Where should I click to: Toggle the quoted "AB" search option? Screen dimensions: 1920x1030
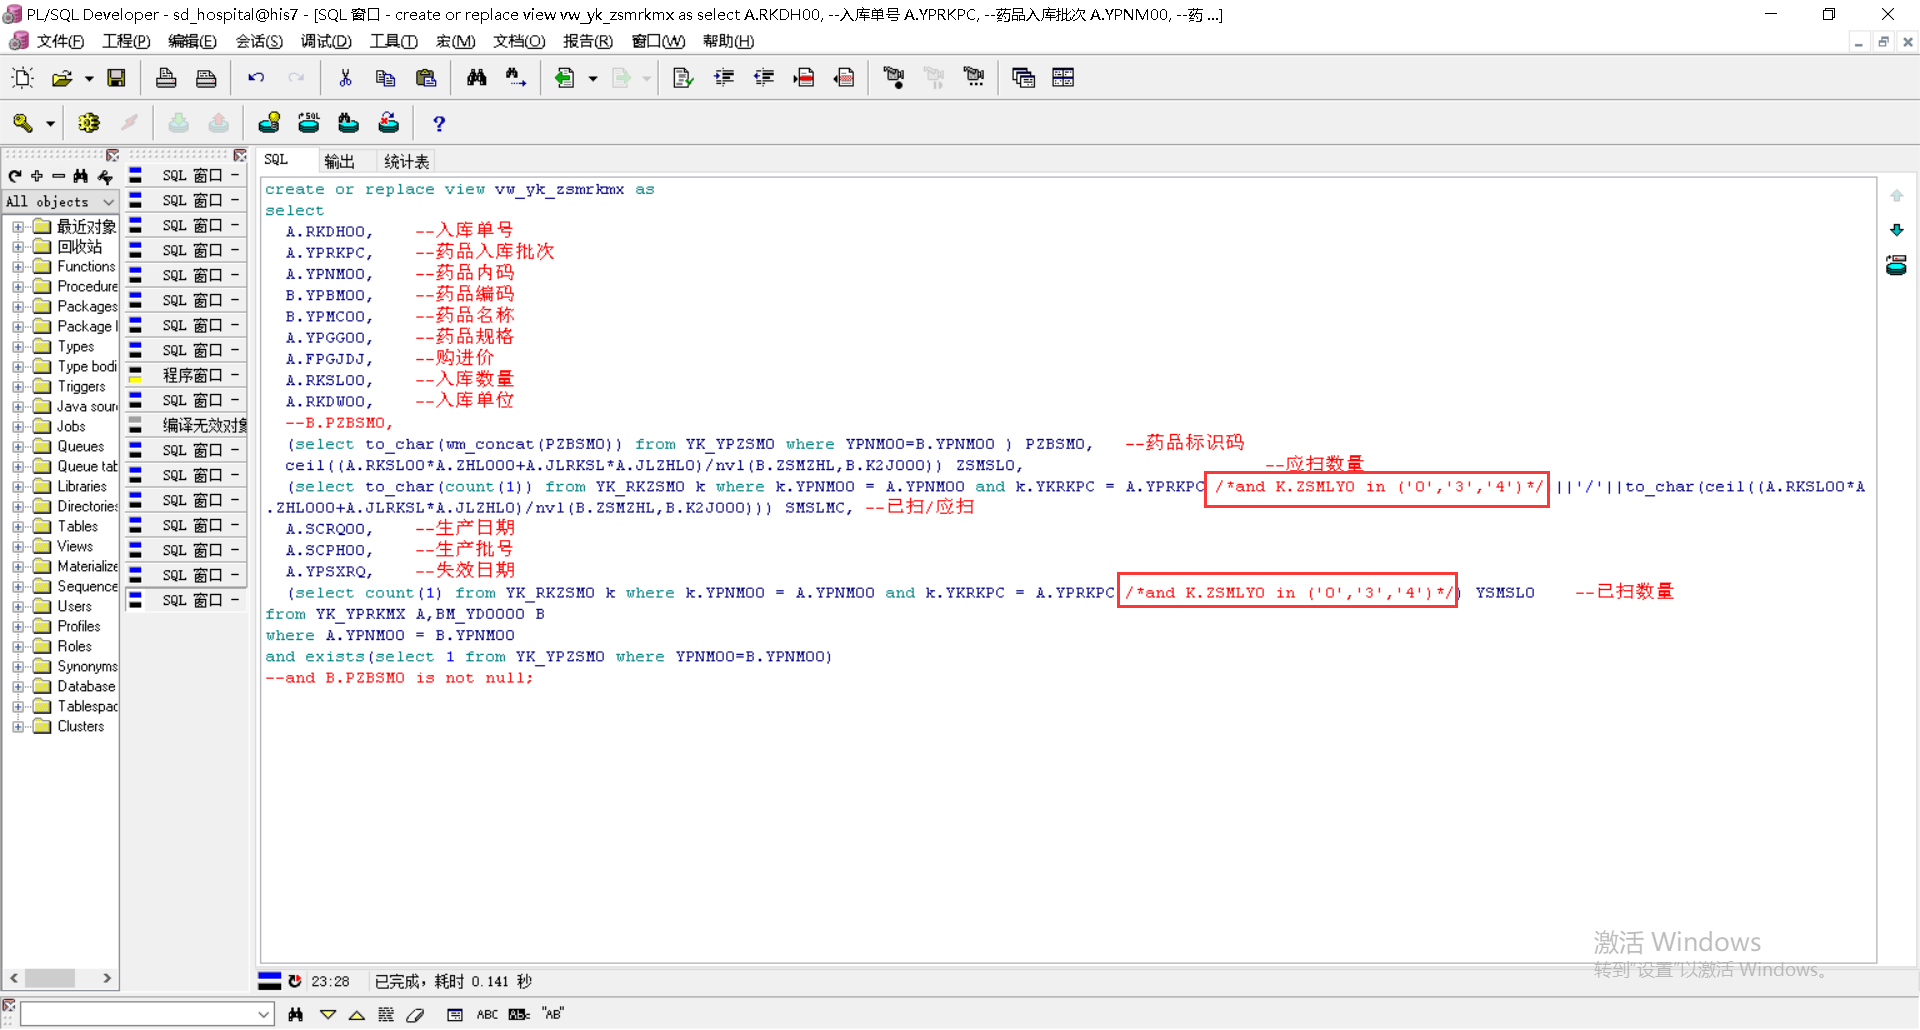(x=553, y=1014)
